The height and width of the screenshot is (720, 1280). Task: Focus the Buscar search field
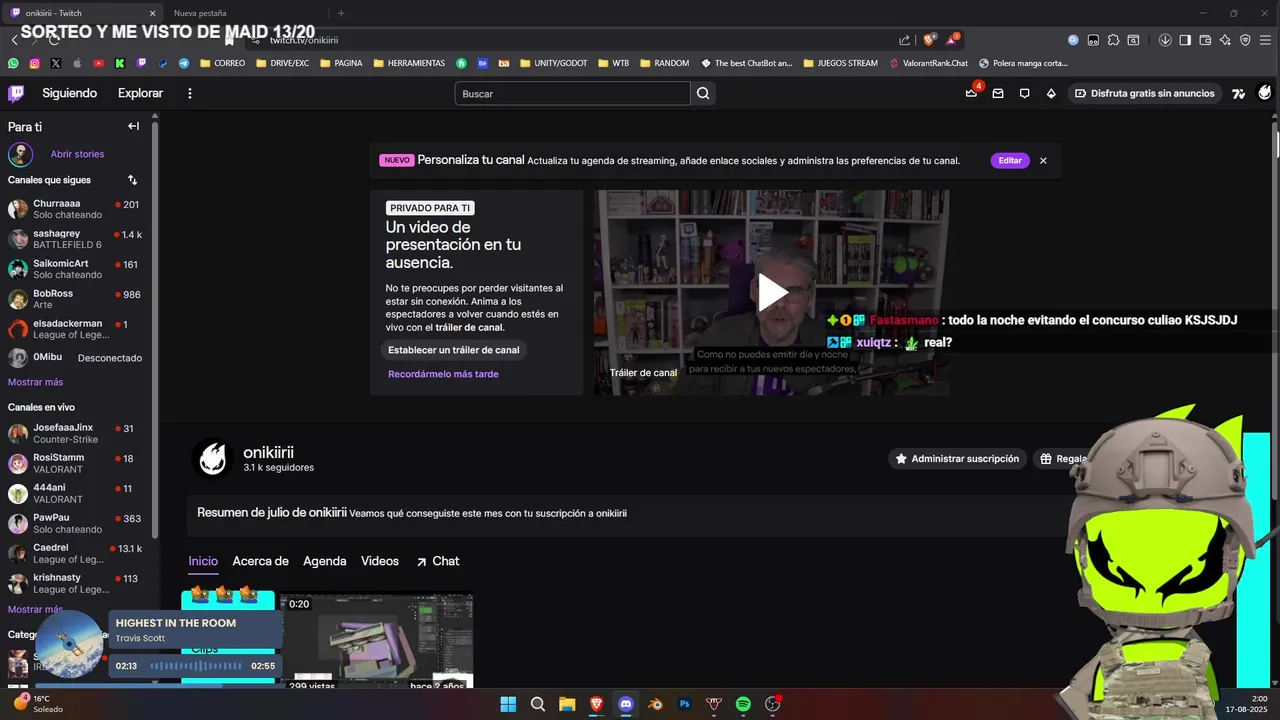point(573,93)
